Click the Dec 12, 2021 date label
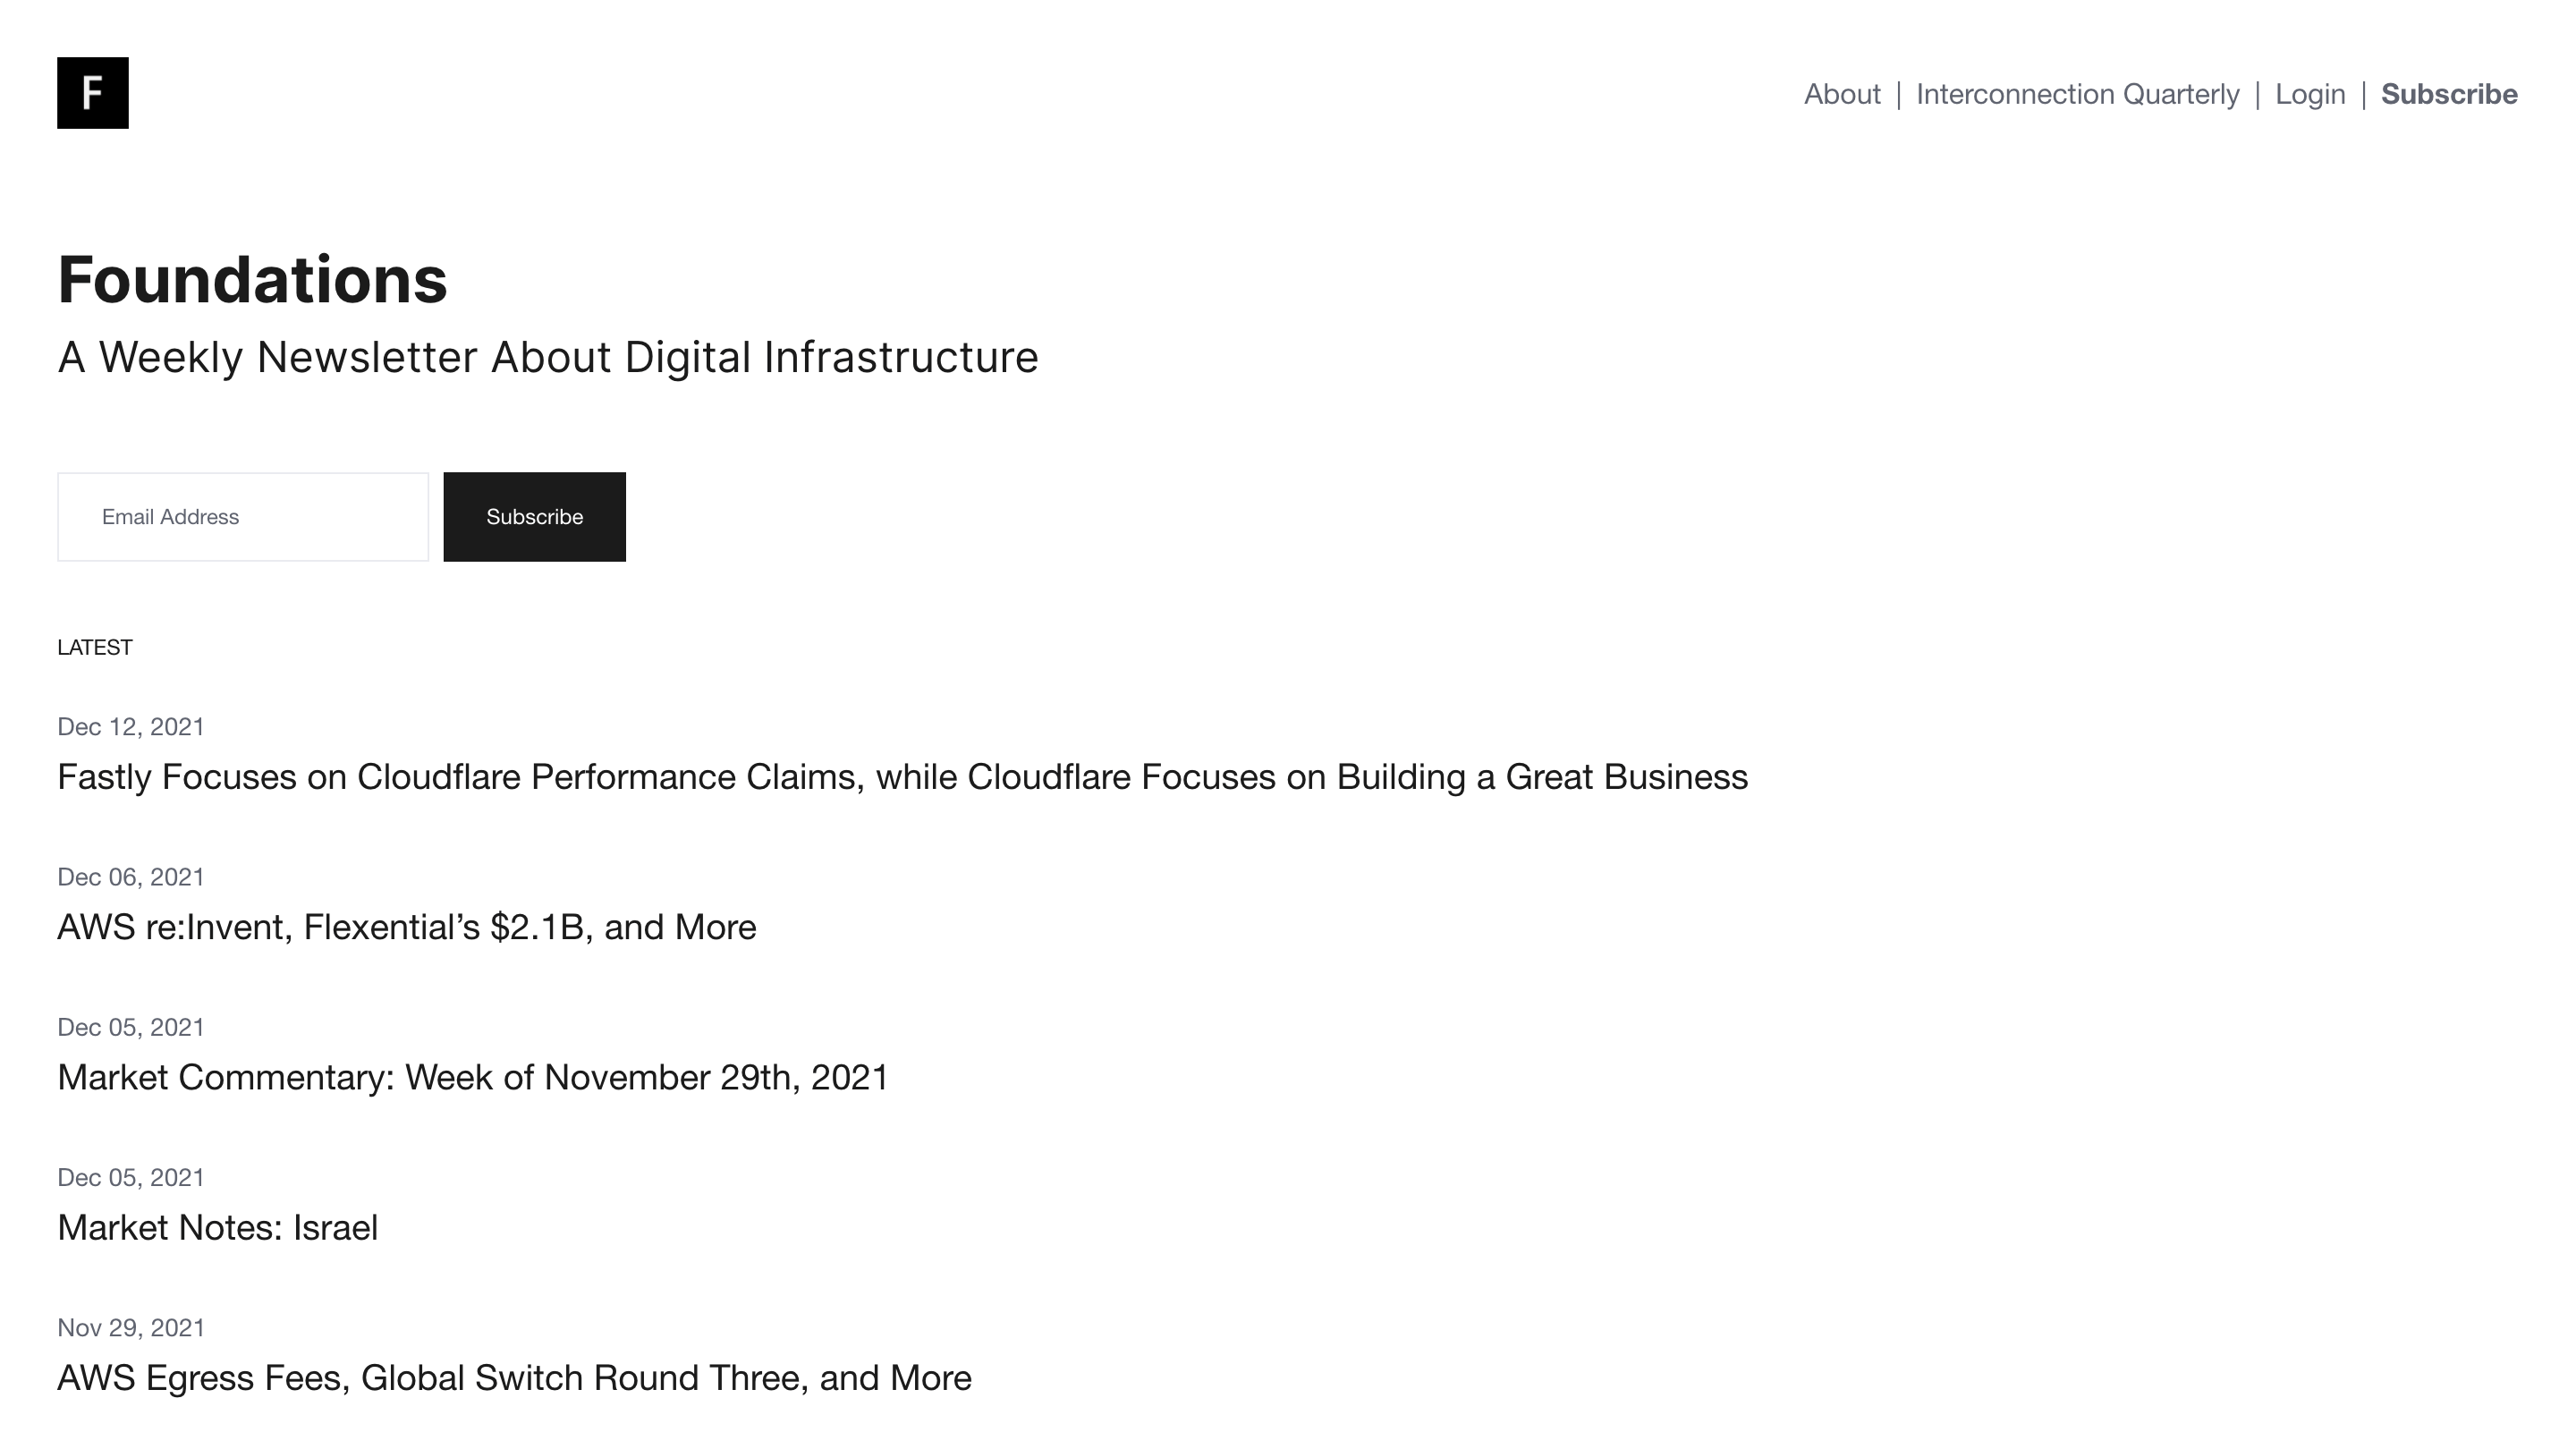This screenshot has width=2576, height=1449. [131, 727]
